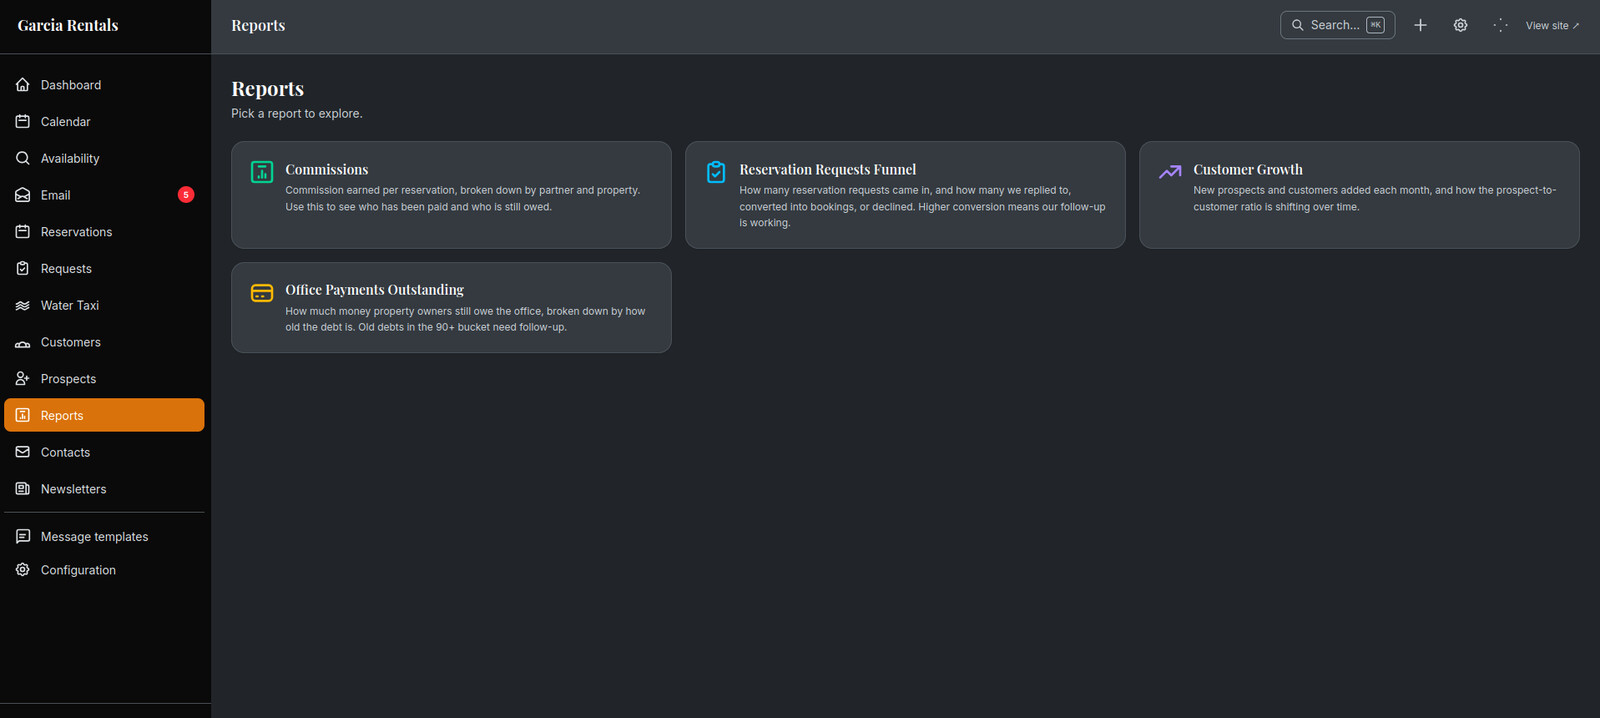The height and width of the screenshot is (718, 1600).
Task: Select Availability in the sidebar
Action: pyautogui.click(x=104, y=158)
